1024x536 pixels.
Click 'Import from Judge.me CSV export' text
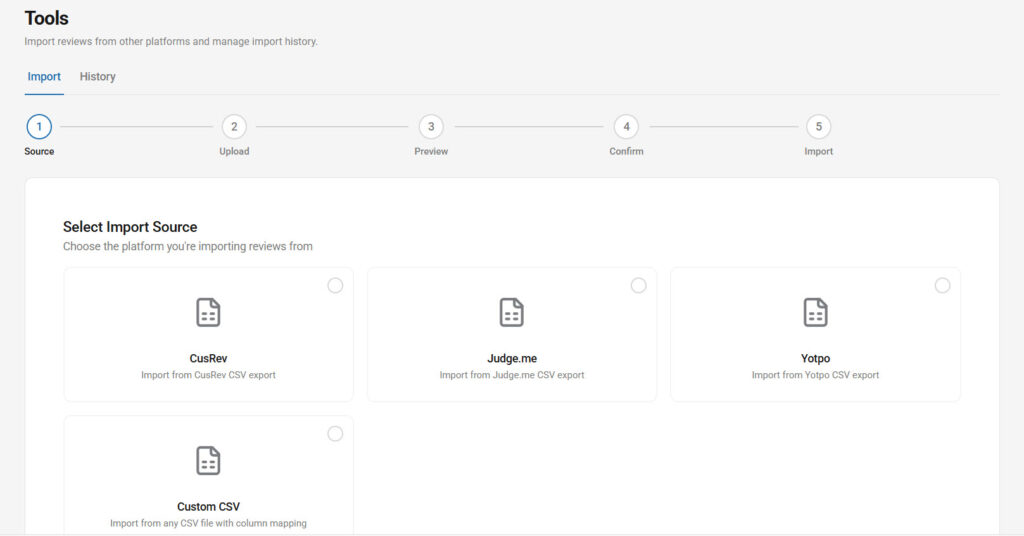tap(512, 375)
